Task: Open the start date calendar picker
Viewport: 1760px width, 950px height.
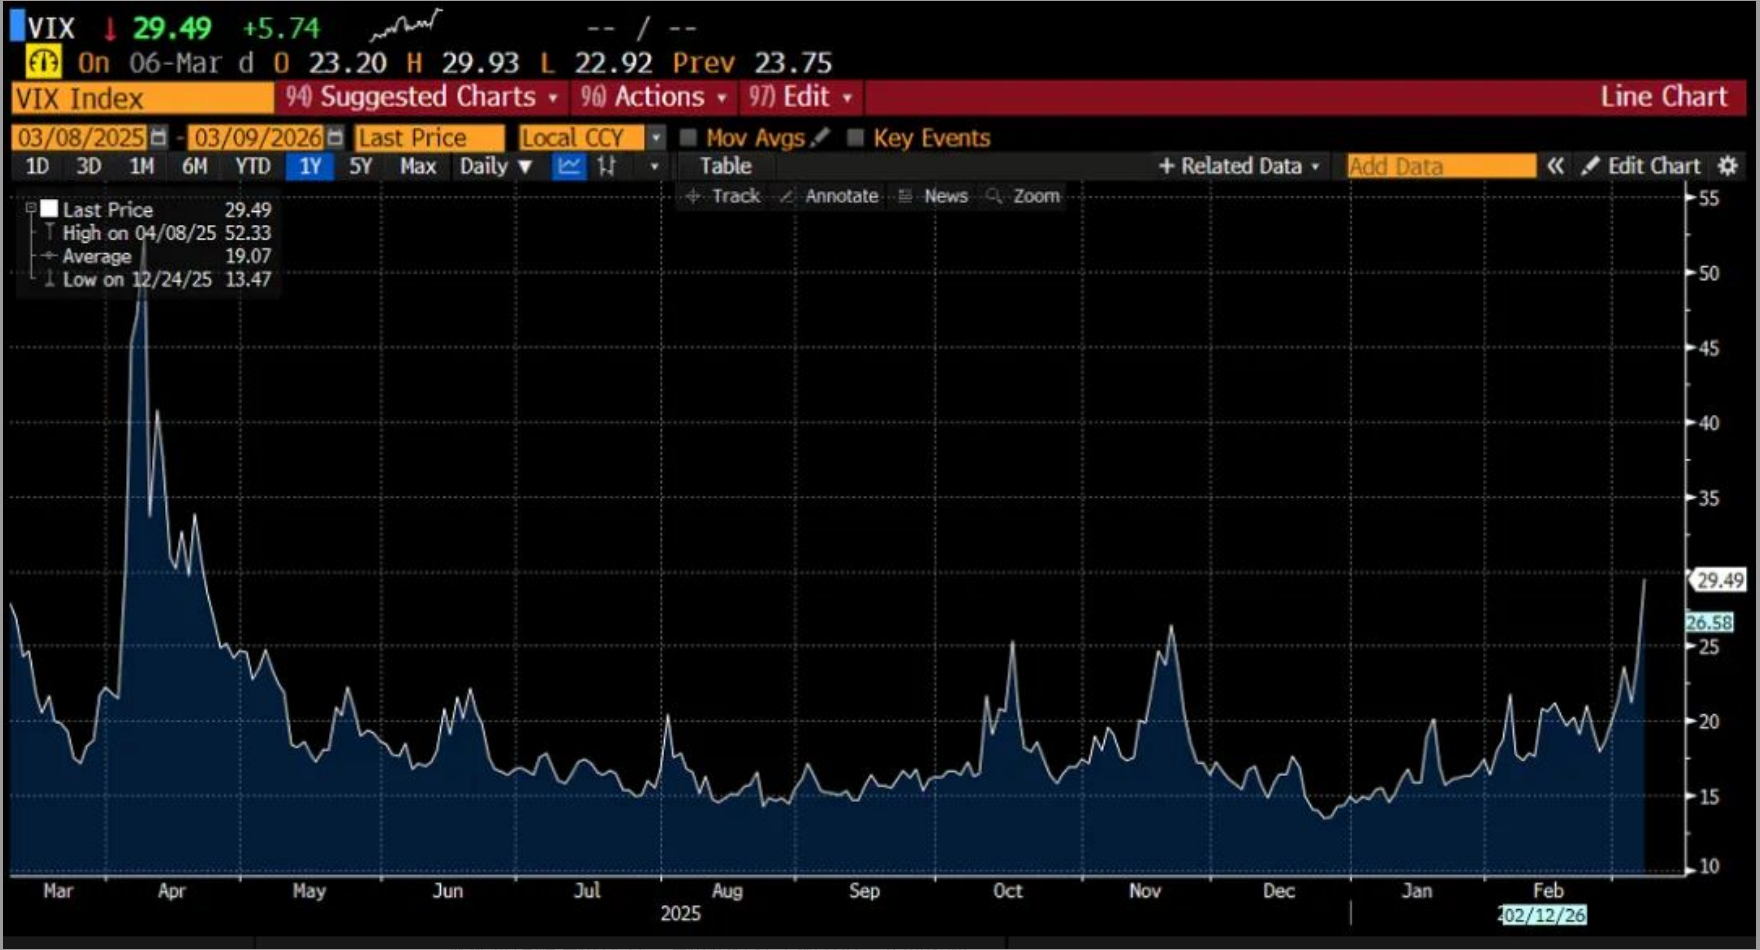Action: pyautogui.click(x=158, y=137)
